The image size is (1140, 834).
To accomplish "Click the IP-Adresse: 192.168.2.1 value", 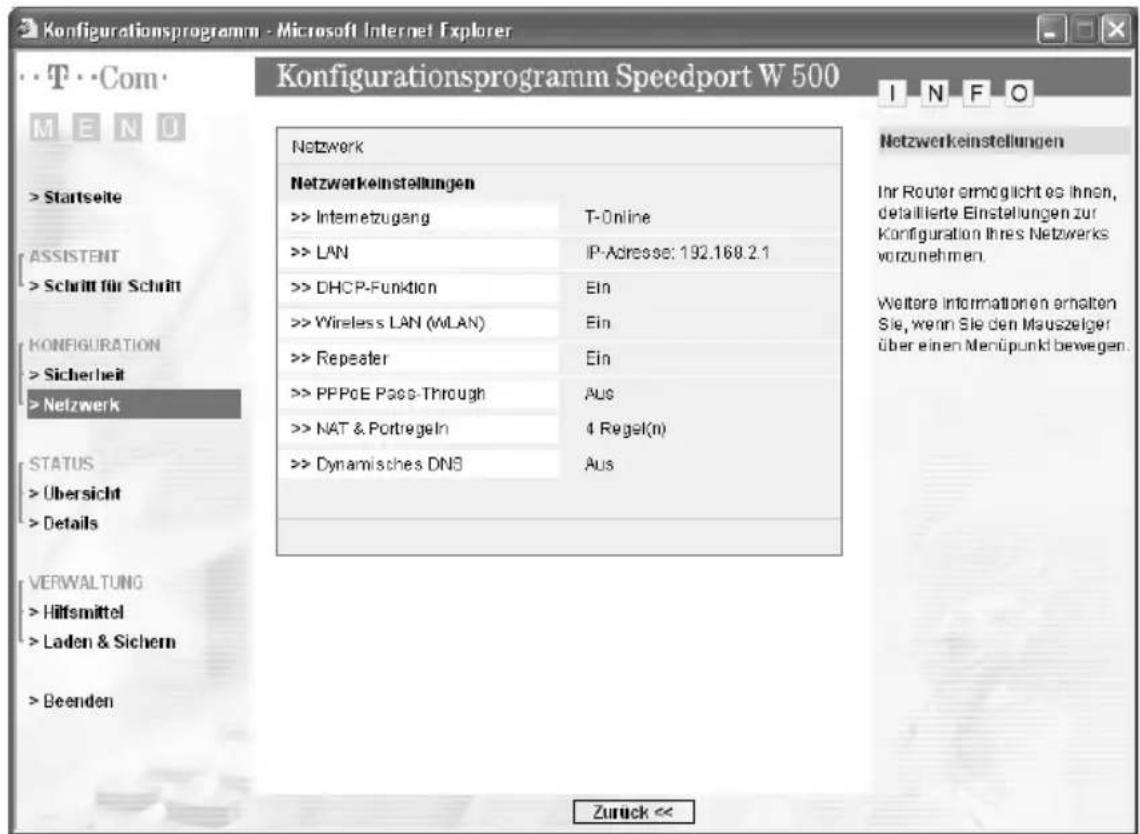I will tap(678, 252).
